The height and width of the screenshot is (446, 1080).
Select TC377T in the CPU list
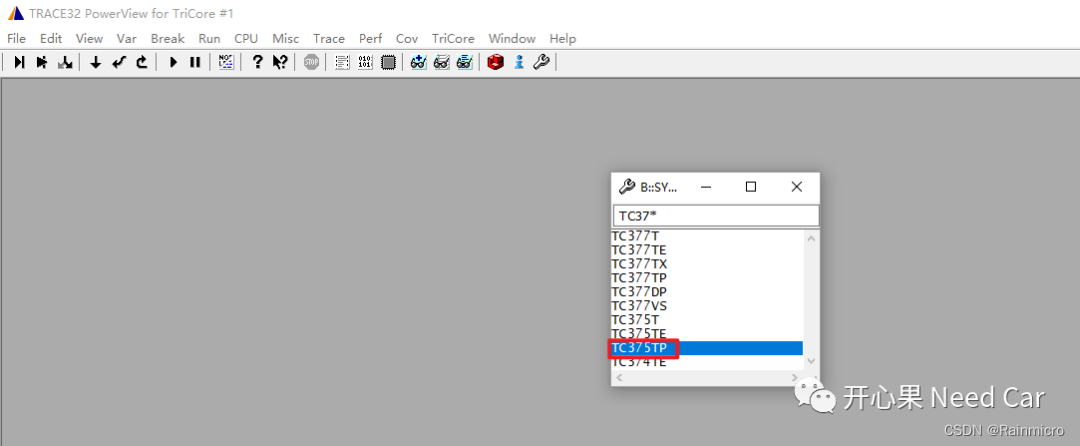coord(707,235)
